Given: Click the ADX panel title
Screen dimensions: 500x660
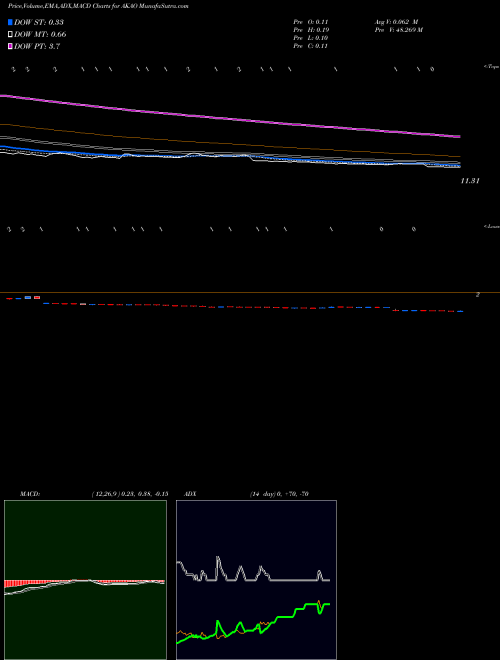Looking at the screenshot, I should coord(188,494).
